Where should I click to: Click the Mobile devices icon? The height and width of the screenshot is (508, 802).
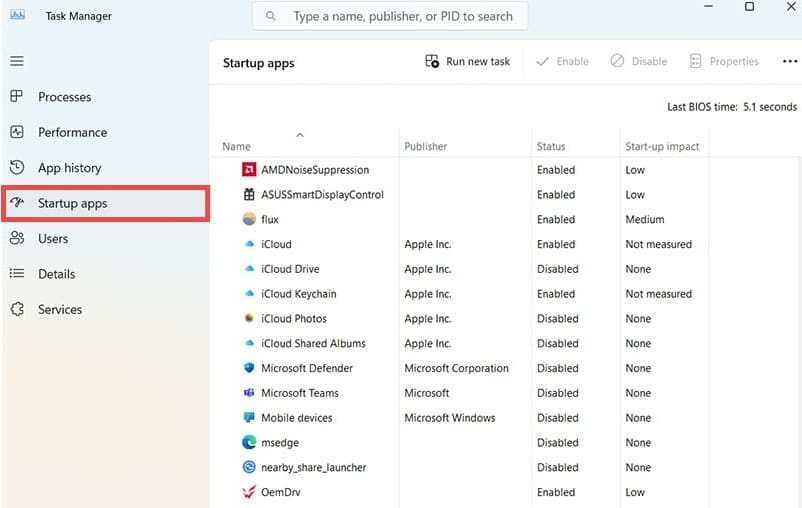249,417
